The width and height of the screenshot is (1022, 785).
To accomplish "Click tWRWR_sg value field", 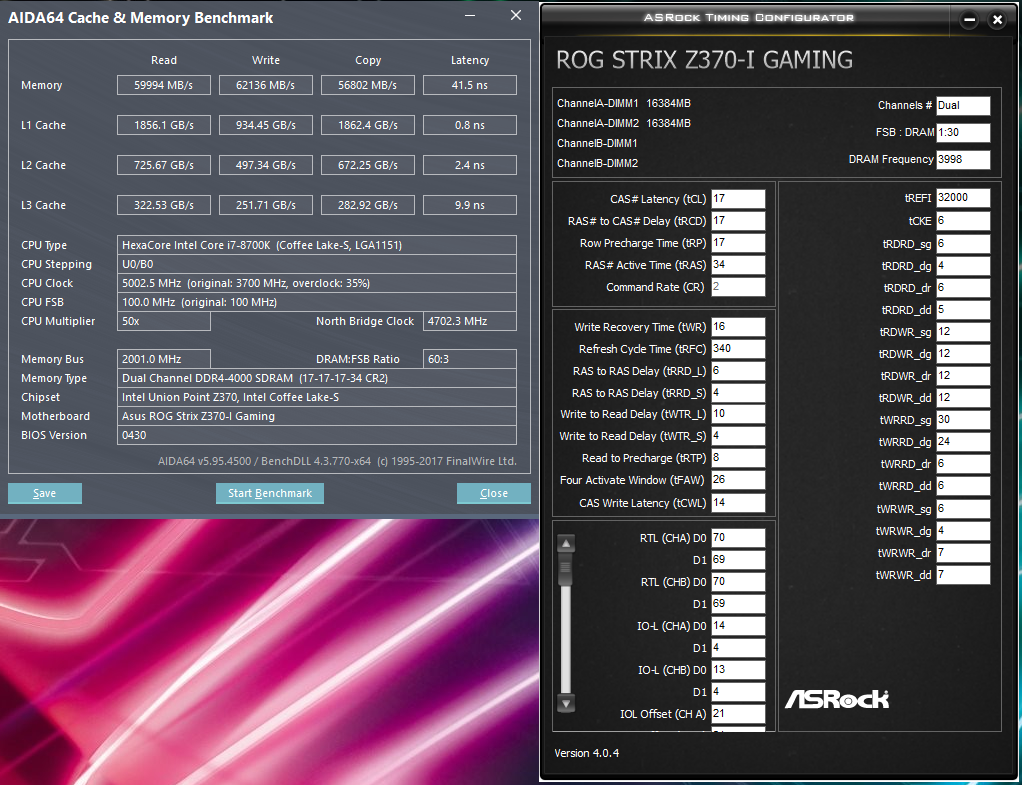I will pos(963,509).
